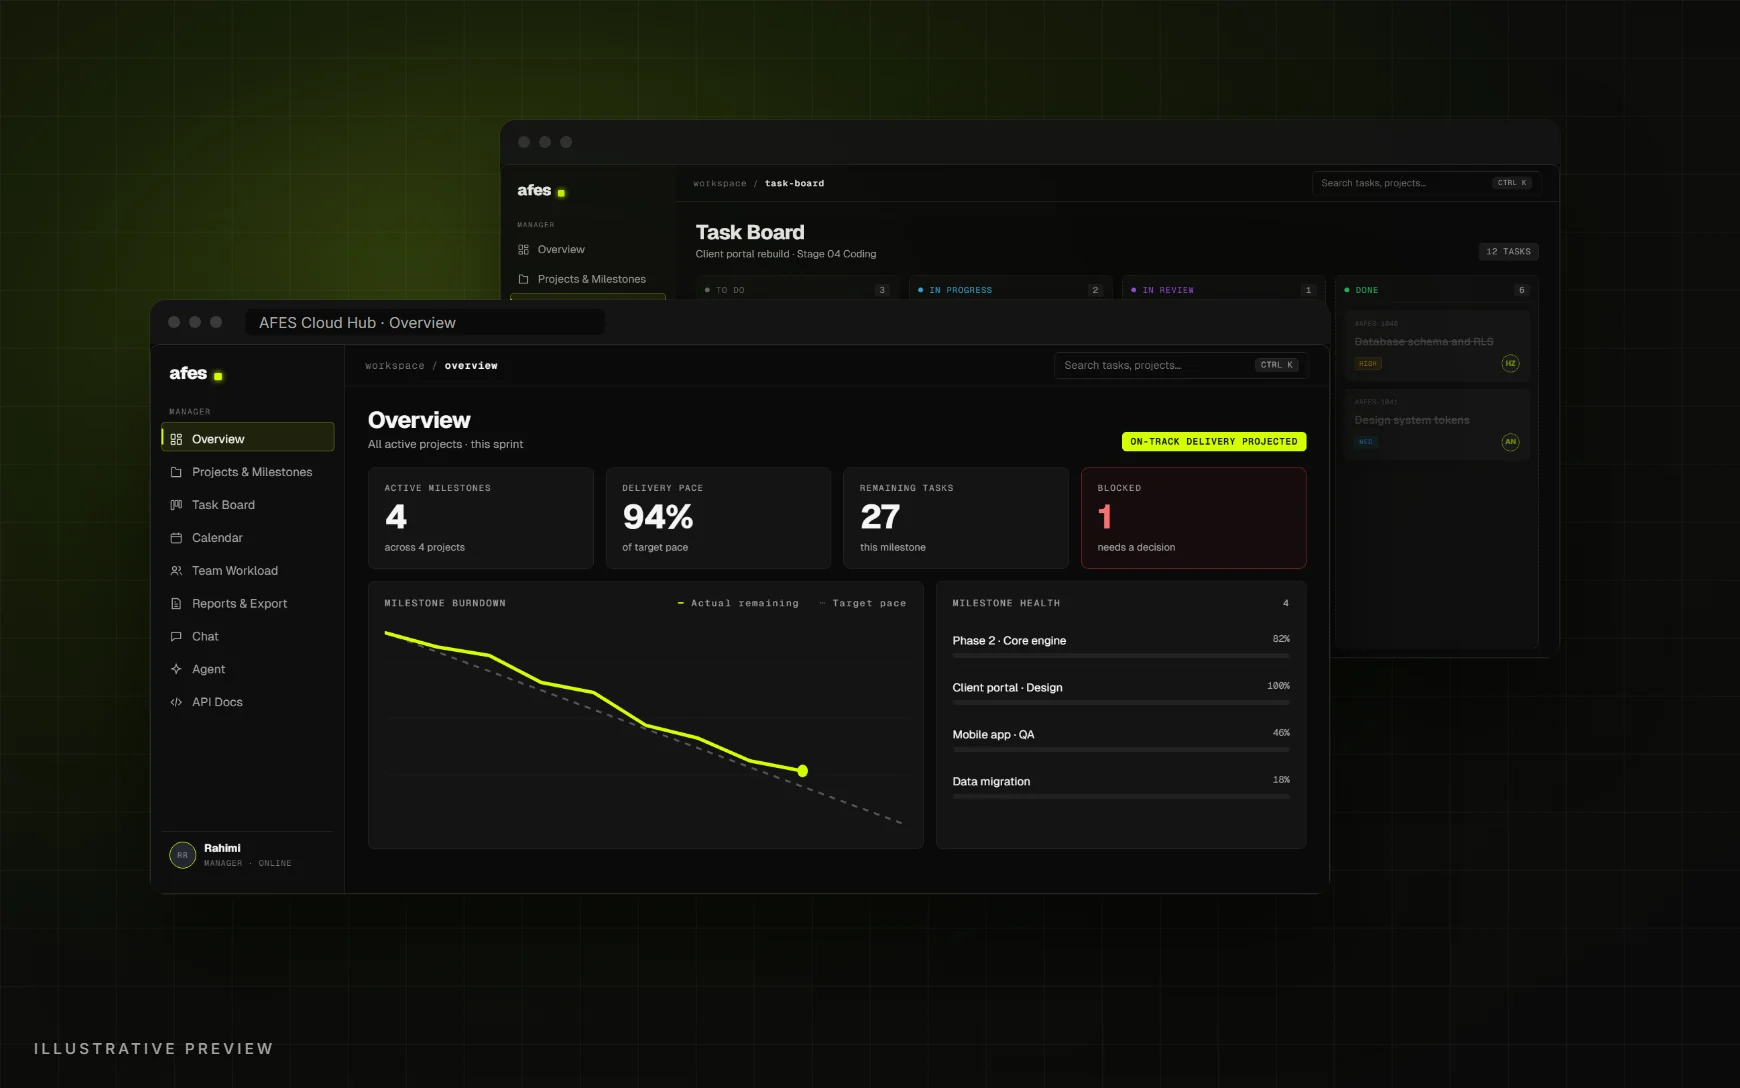Viewport: 1740px width, 1088px height.
Task: Click the search field in Overview window
Action: [1181, 365]
